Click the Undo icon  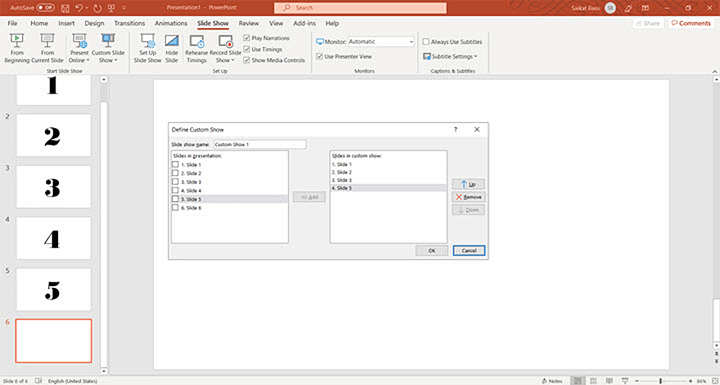pyautogui.click(x=79, y=8)
